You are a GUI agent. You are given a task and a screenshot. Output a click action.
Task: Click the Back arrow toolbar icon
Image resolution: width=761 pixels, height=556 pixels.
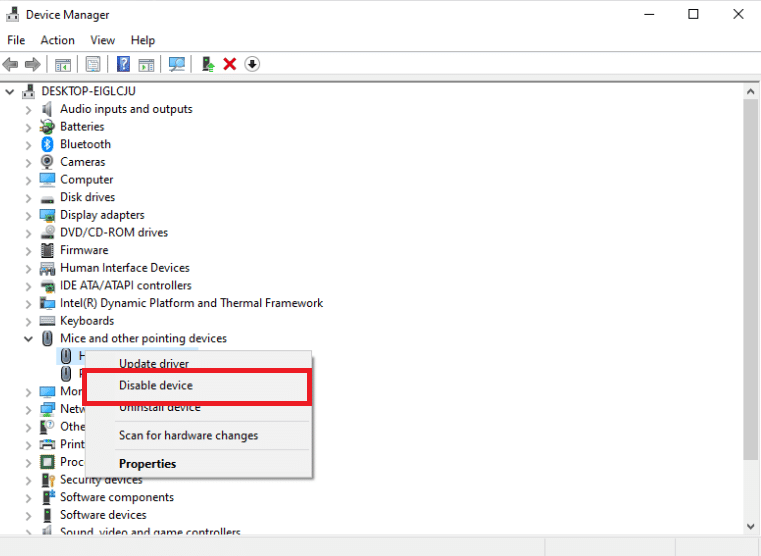(10, 64)
